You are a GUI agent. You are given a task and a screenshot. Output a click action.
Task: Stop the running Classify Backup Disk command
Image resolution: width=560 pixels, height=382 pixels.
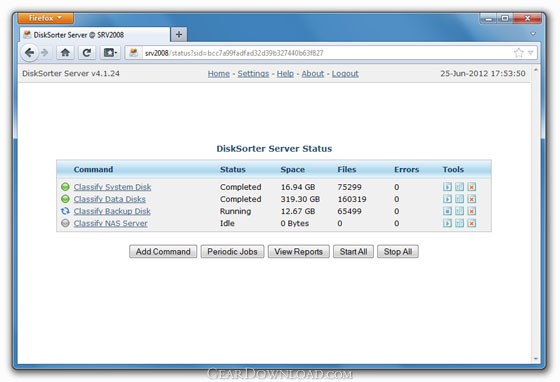[x=447, y=211]
